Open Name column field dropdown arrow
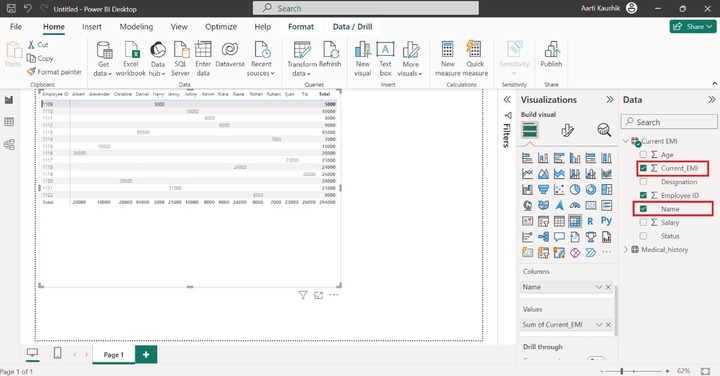This screenshot has width=720, height=376. click(x=599, y=287)
